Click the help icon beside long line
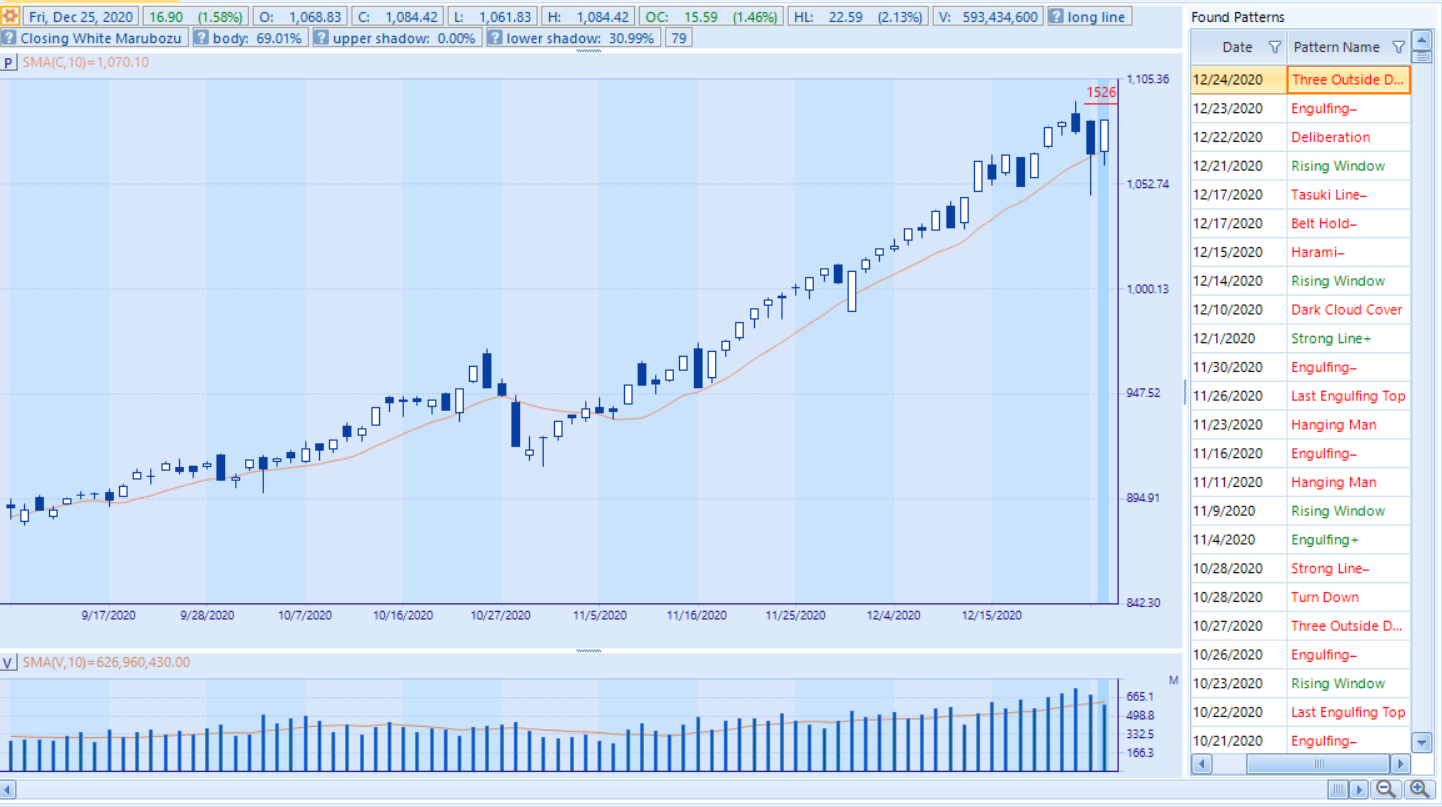The image size is (1442, 807). [x=1056, y=17]
